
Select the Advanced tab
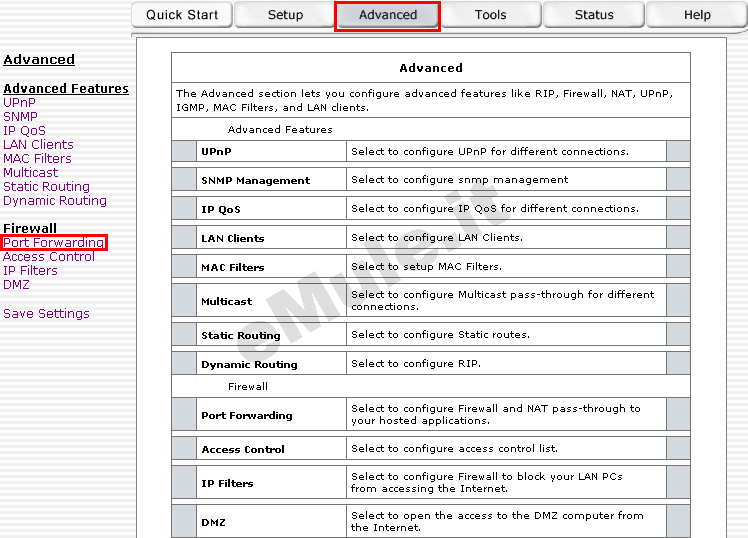(x=387, y=15)
